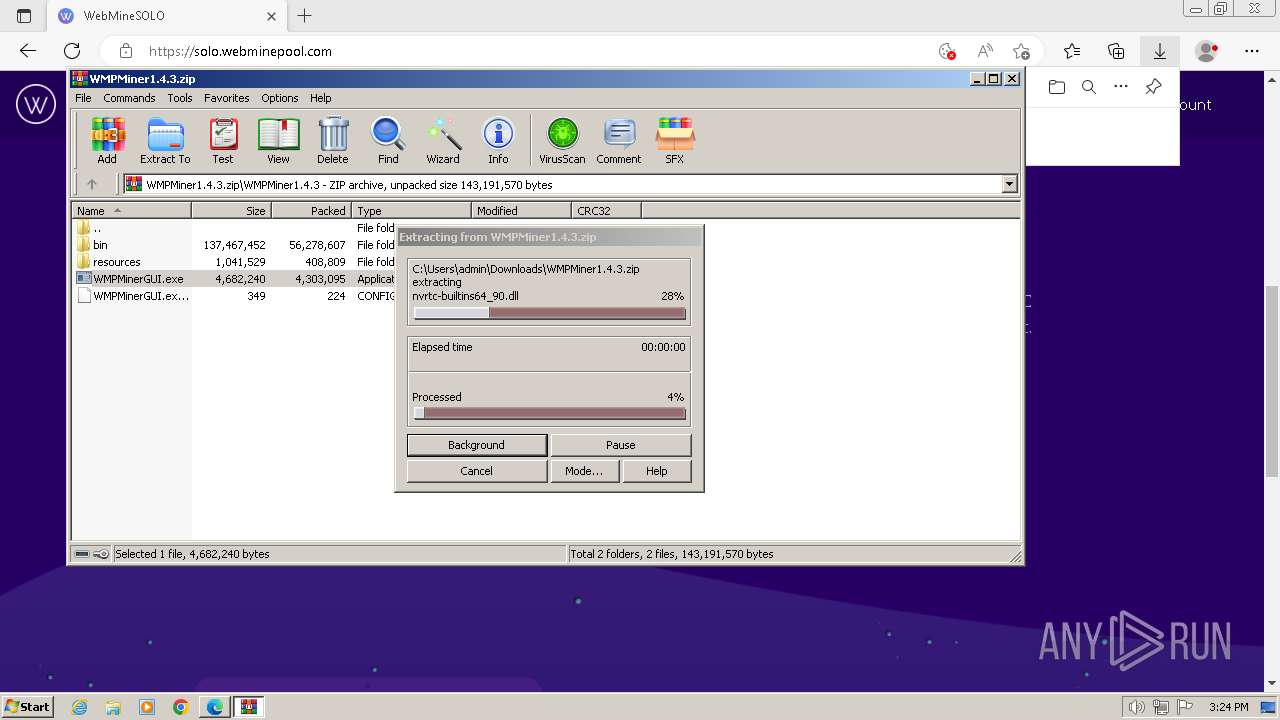Viewport: 1280px width, 720px height.
Task: Open a new browser tab
Action: coord(305,16)
